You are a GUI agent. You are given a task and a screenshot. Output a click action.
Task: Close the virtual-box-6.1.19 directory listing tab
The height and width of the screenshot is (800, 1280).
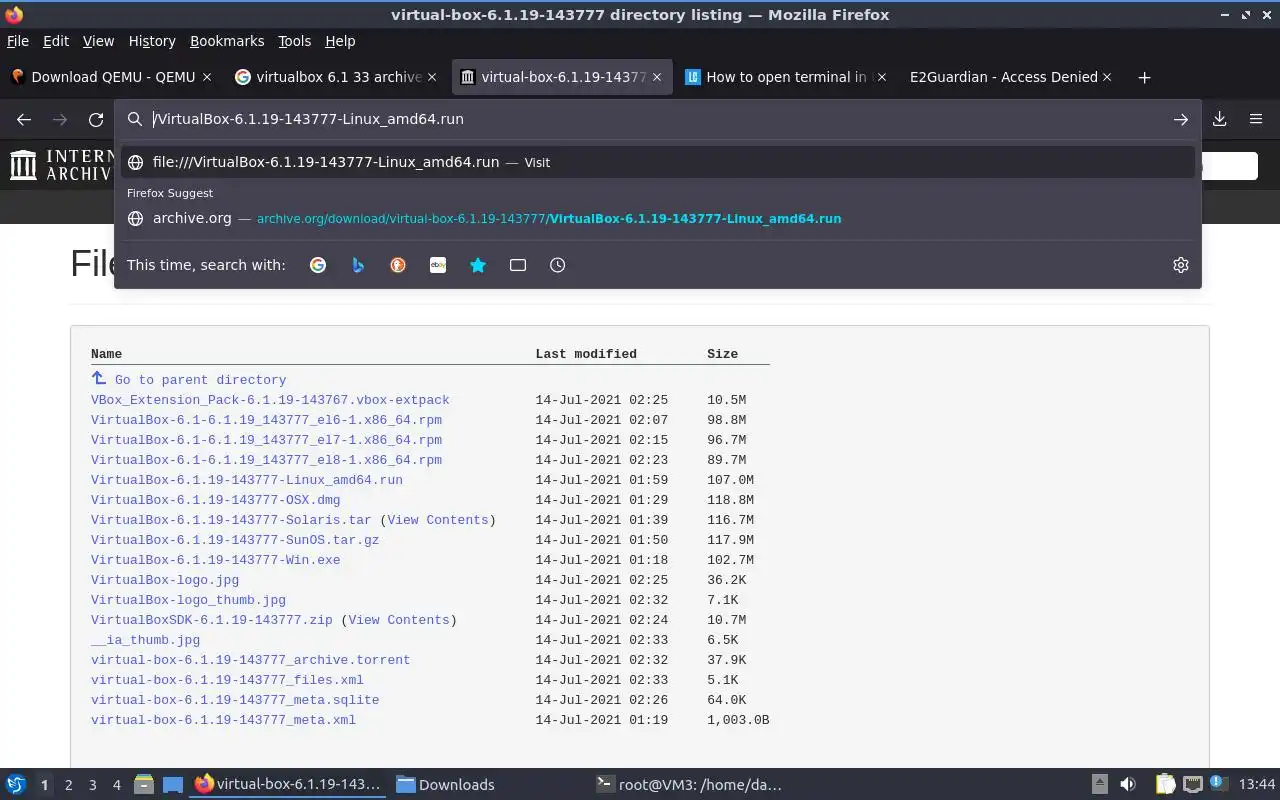pos(657,77)
